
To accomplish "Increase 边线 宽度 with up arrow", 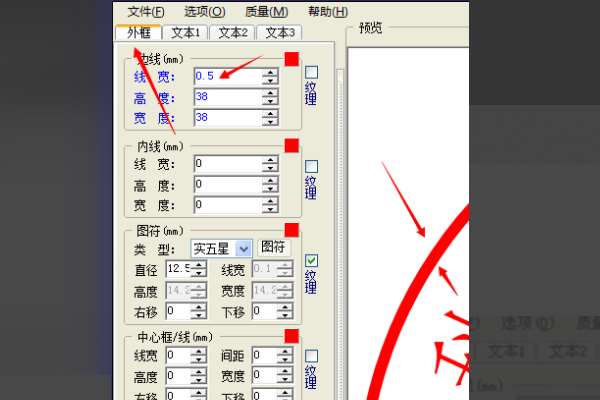I will pyautogui.click(x=270, y=114).
